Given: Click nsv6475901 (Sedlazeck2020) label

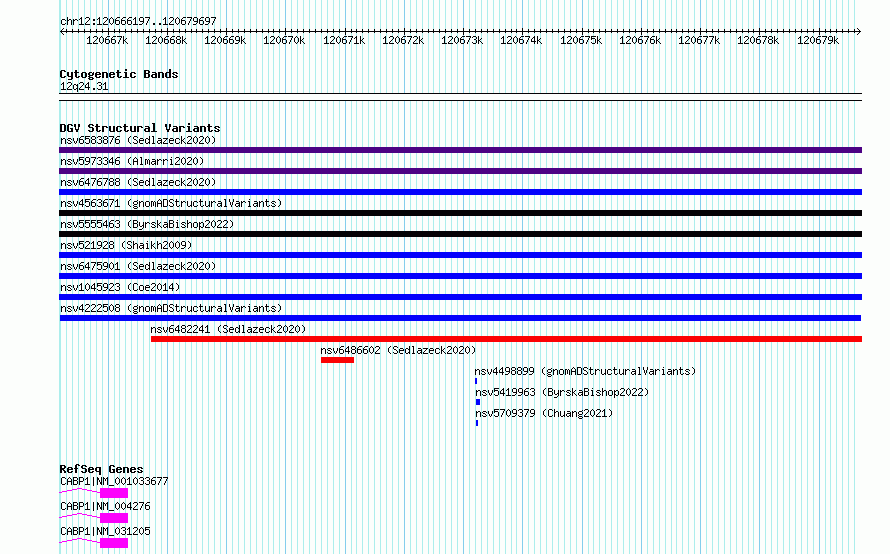Looking at the screenshot, I should pos(138,266).
